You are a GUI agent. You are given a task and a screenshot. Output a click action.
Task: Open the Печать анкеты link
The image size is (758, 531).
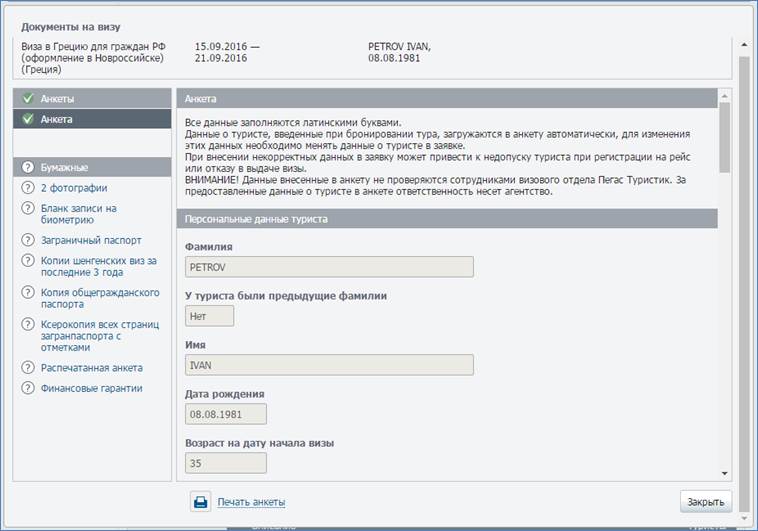coord(251,502)
